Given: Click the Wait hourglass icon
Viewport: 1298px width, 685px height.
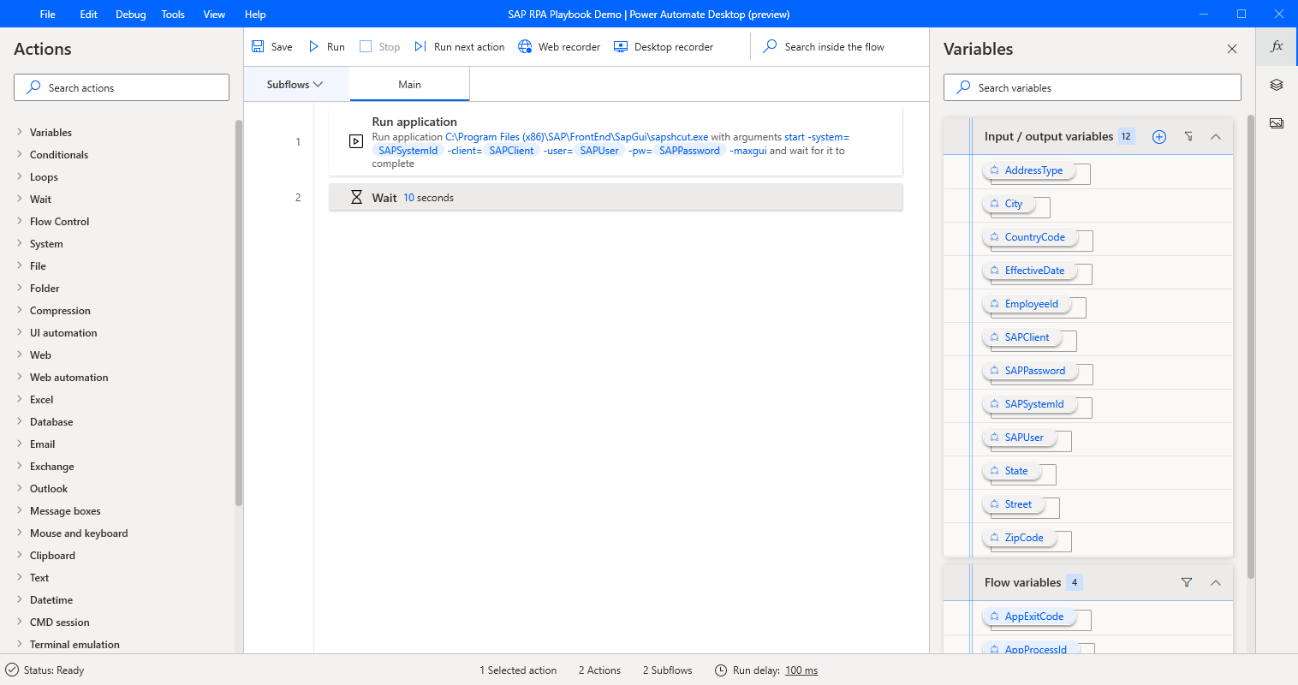Looking at the screenshot, I should 356,198.
